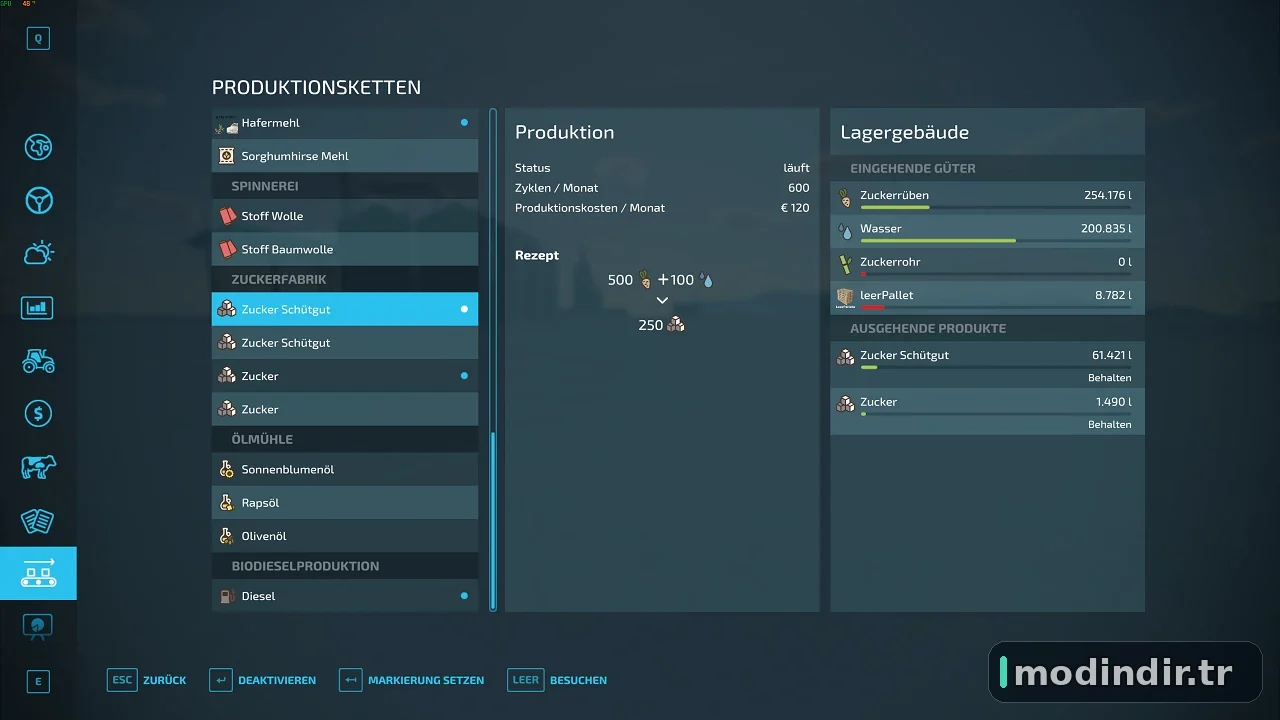
Task: Click the Diesel fuel pump icon
Action: click(x=227, y=596)
